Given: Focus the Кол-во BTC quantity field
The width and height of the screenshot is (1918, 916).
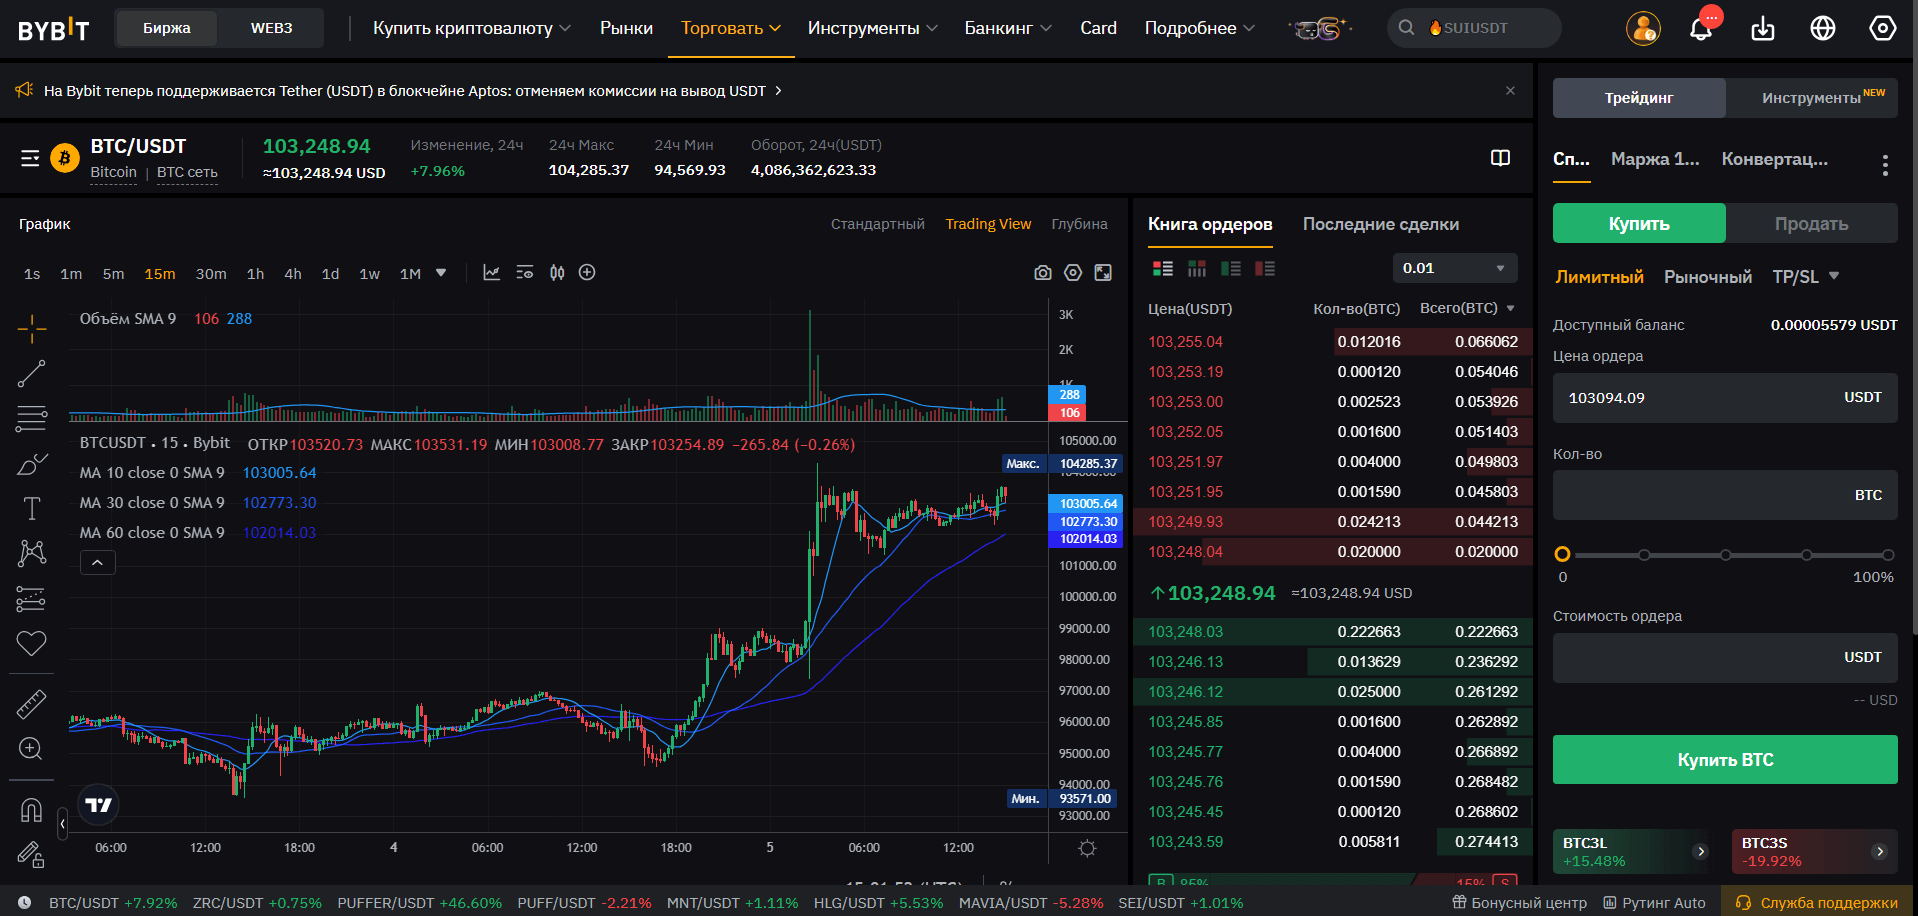Looking at the screenshot, I should [x=1725, y=495].
